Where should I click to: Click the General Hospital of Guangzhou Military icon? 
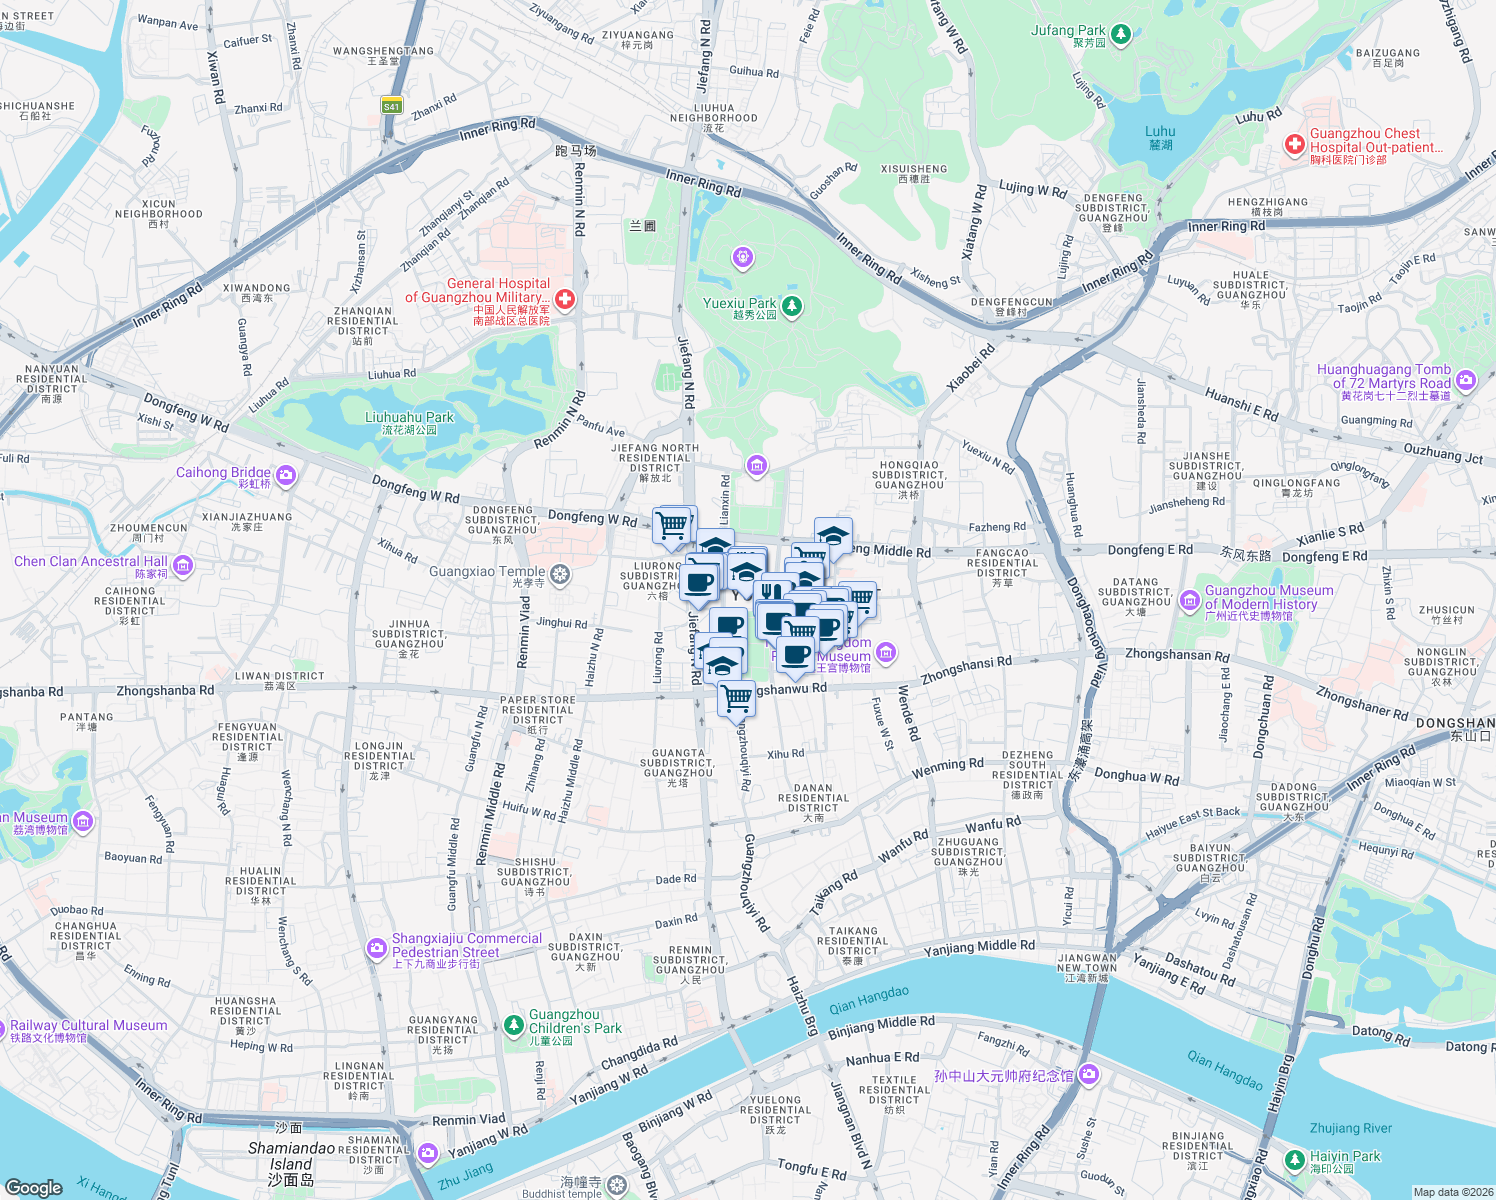[x=565, y=299]
